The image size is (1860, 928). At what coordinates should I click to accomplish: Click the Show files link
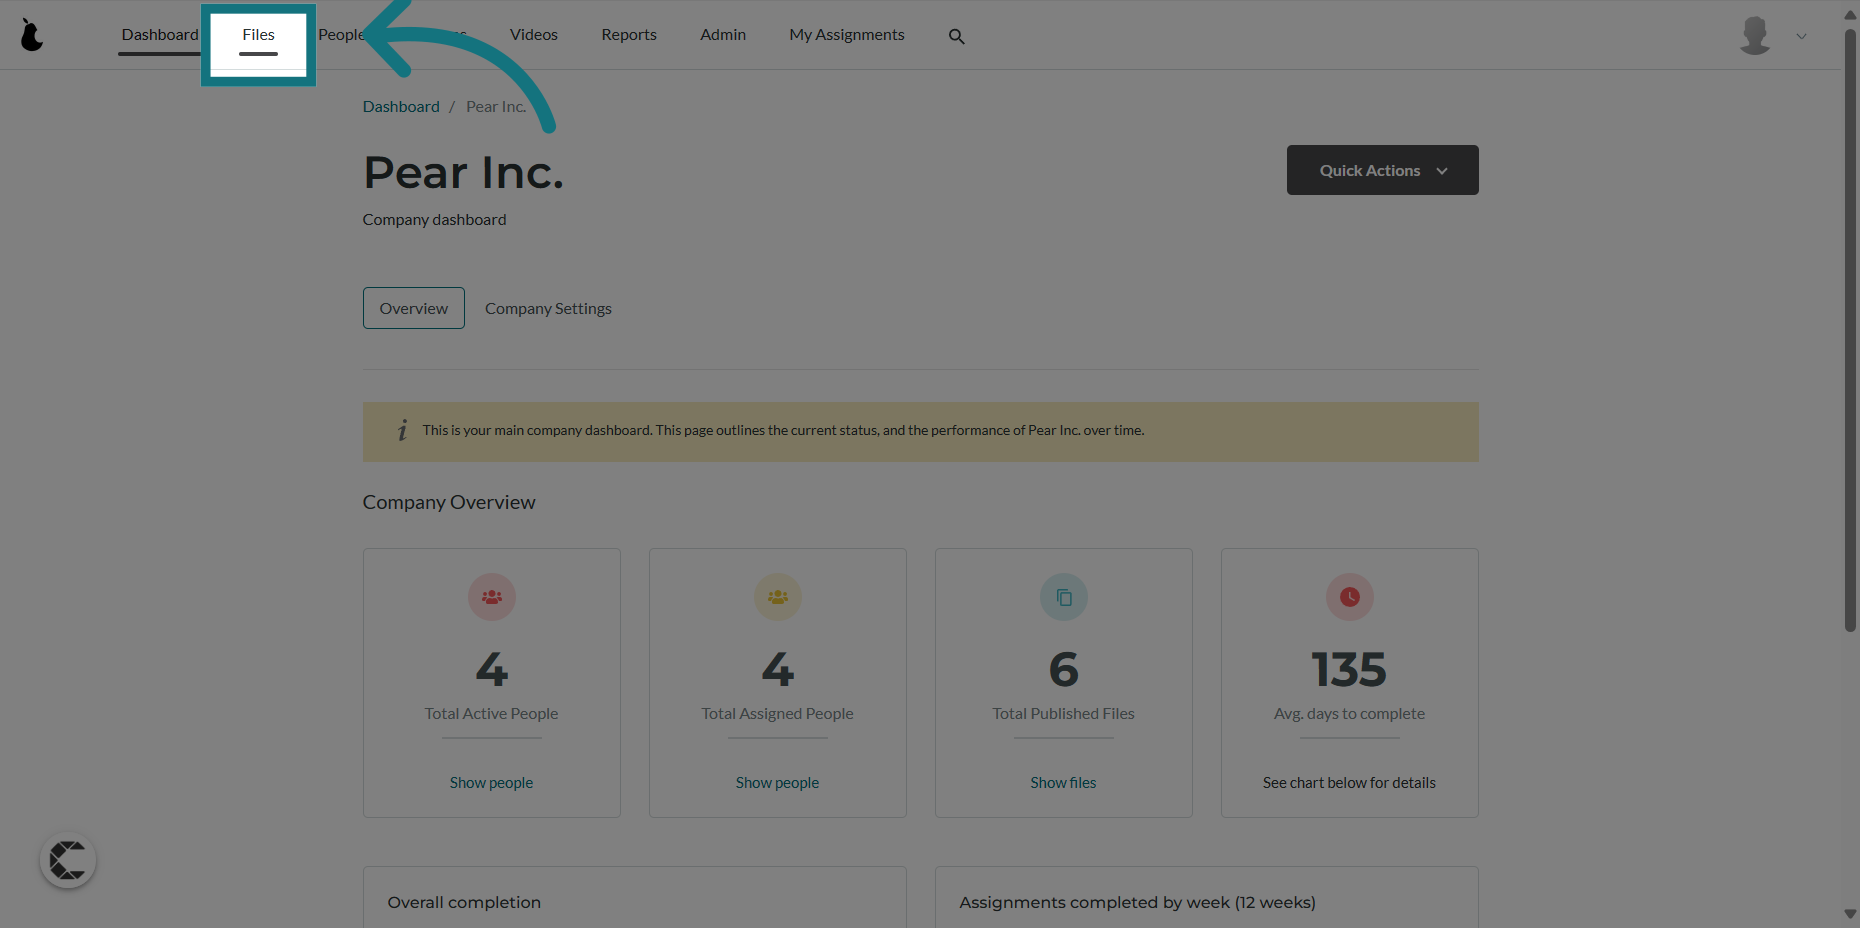[1063, 782]
